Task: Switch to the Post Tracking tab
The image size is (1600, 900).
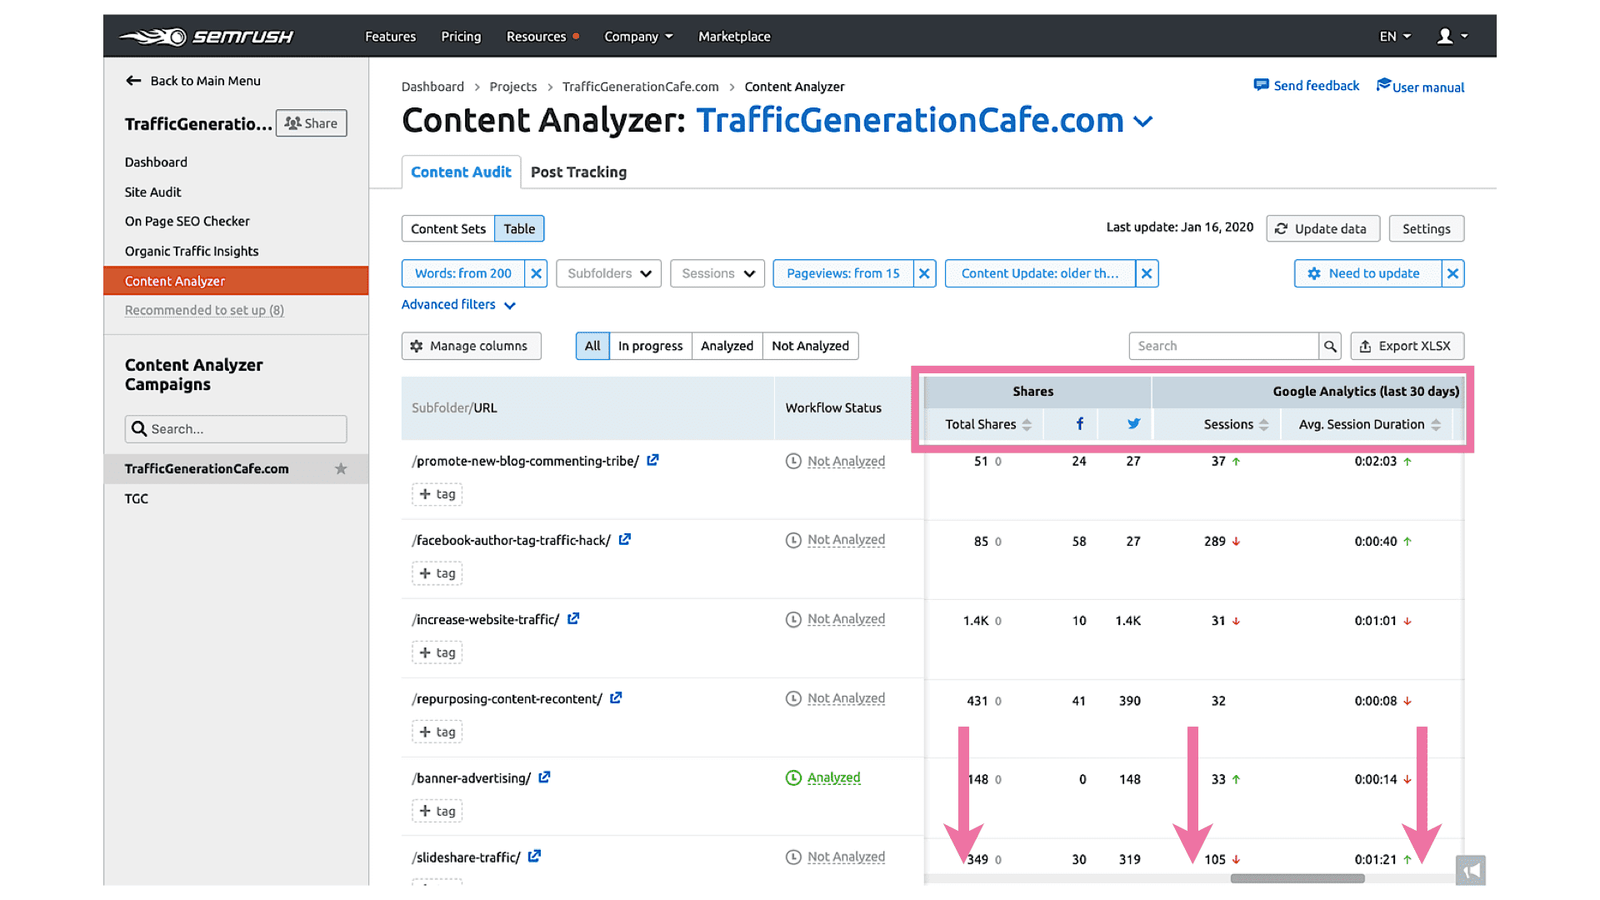Action: click(578, 171)
